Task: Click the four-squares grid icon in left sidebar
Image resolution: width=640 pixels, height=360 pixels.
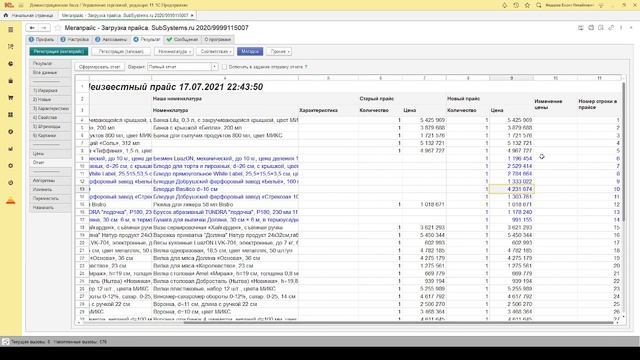Action: coord(11,115)
